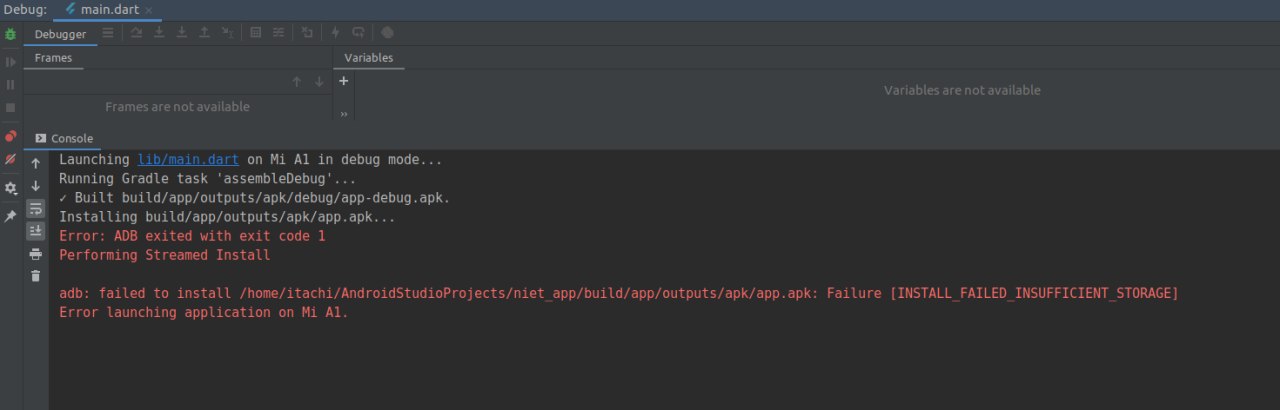Viewport: 1280px width, 410px height.
Task: Open lib/main.dart link in console
Action: tap(188, 160)
